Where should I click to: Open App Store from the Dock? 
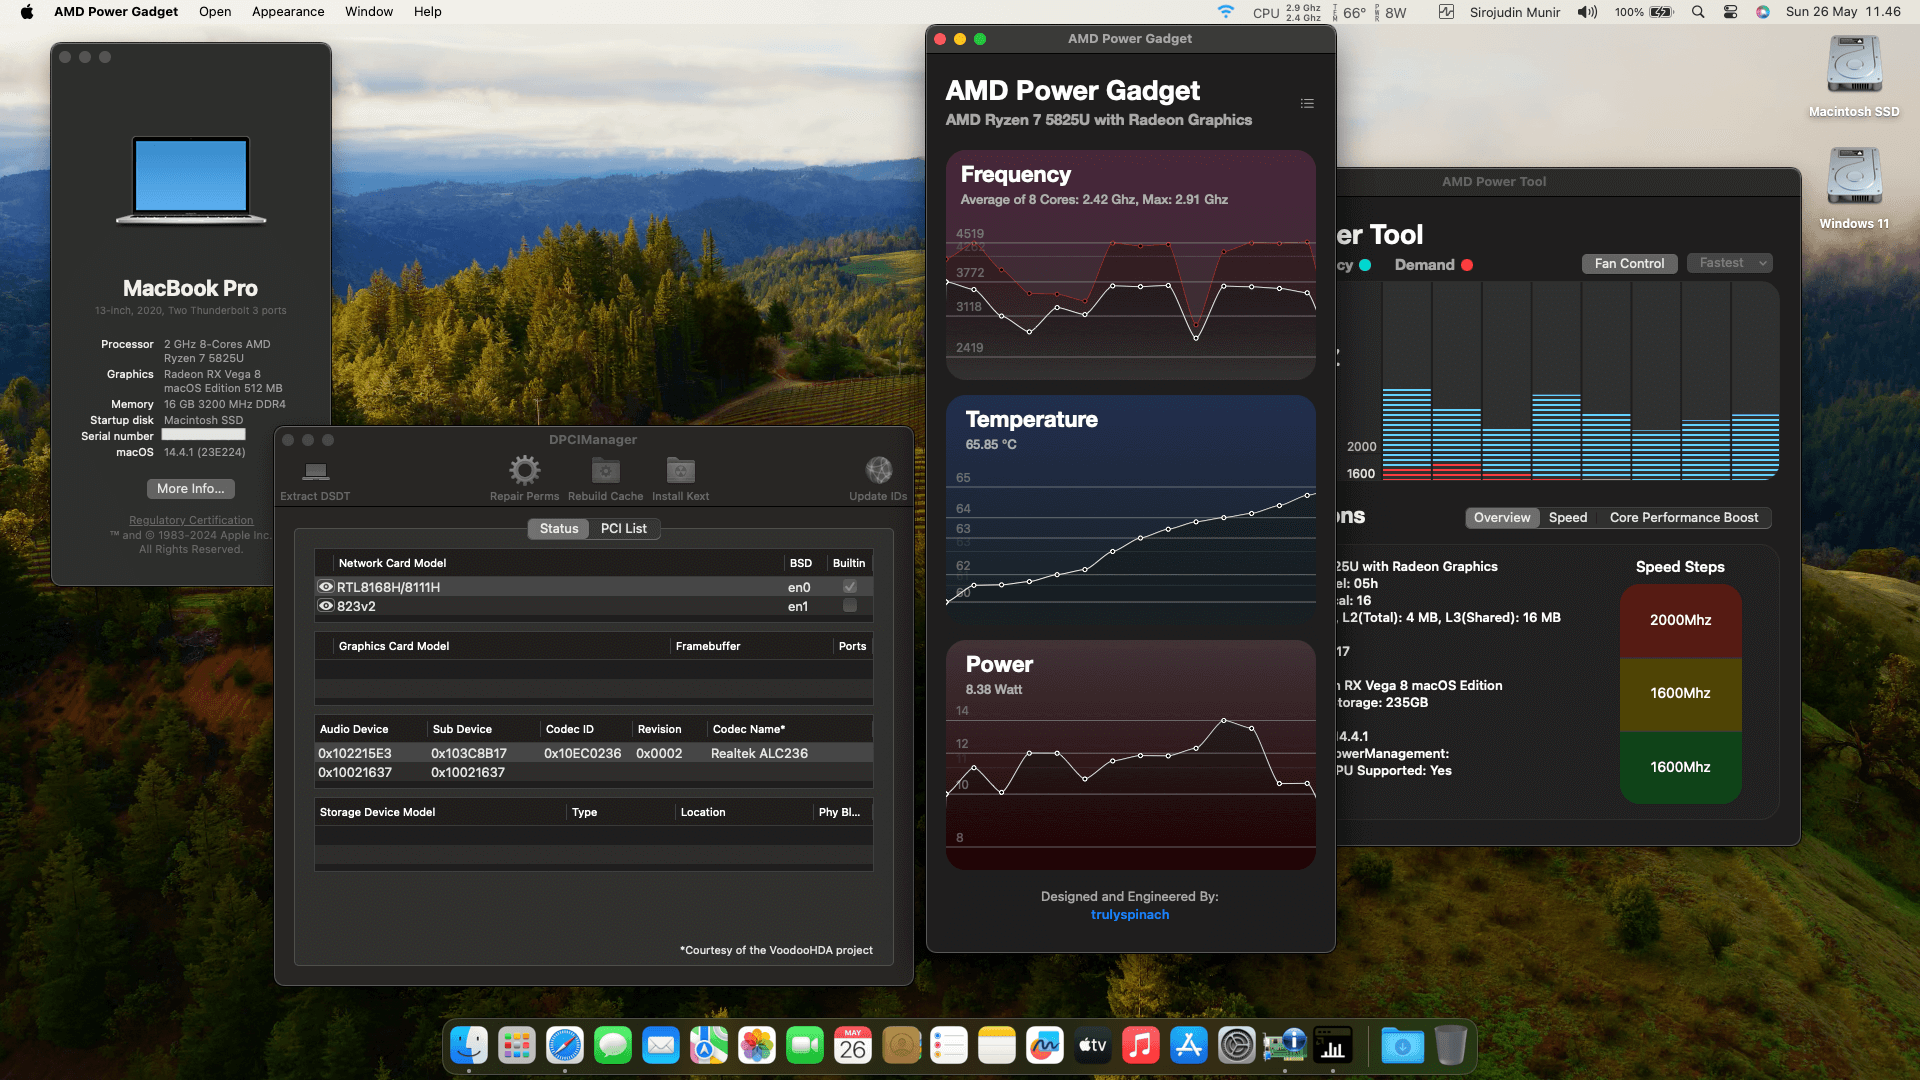1189,1045
